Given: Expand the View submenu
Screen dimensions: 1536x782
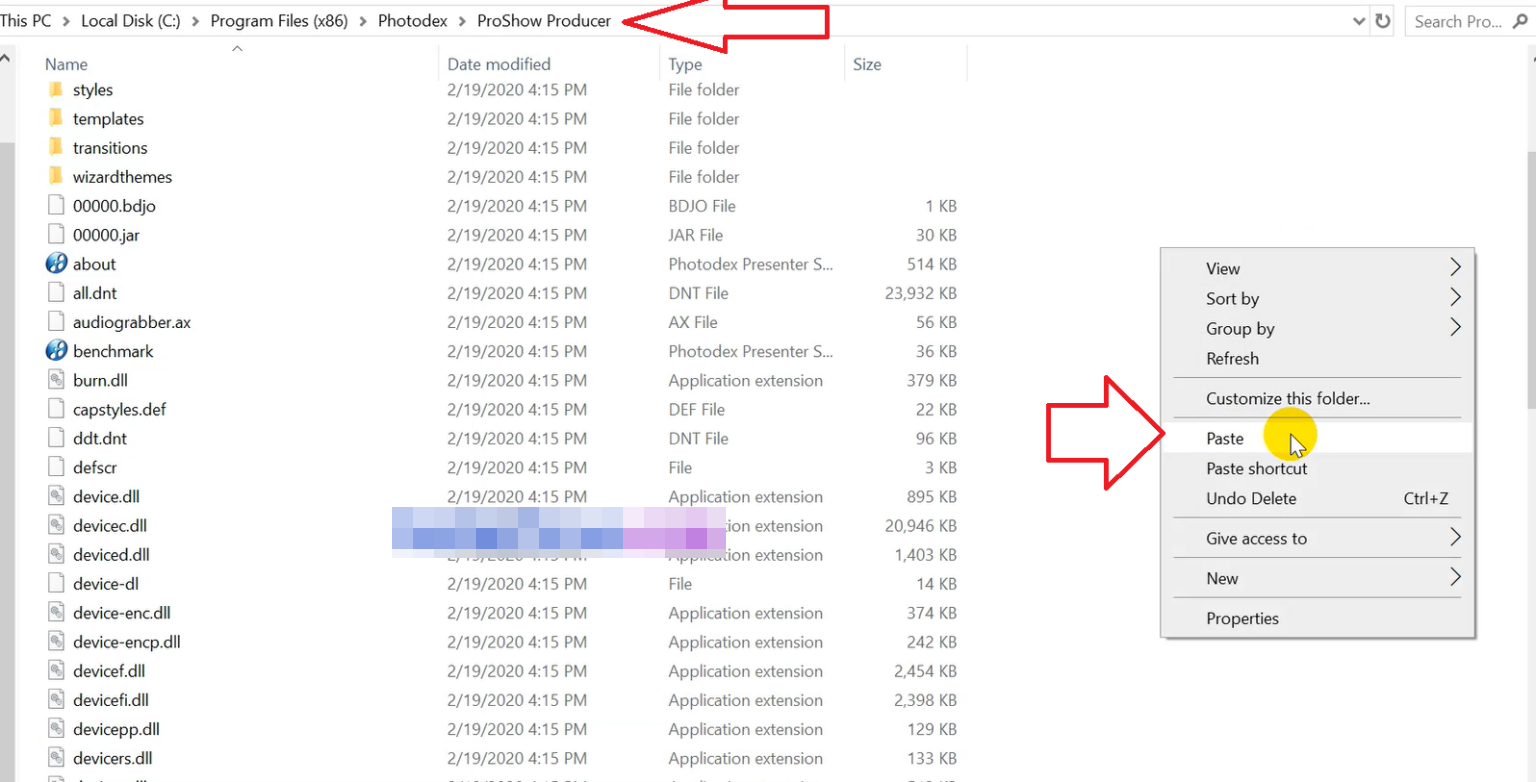Looking at the screenshot, I should (x=1455, y=268).
